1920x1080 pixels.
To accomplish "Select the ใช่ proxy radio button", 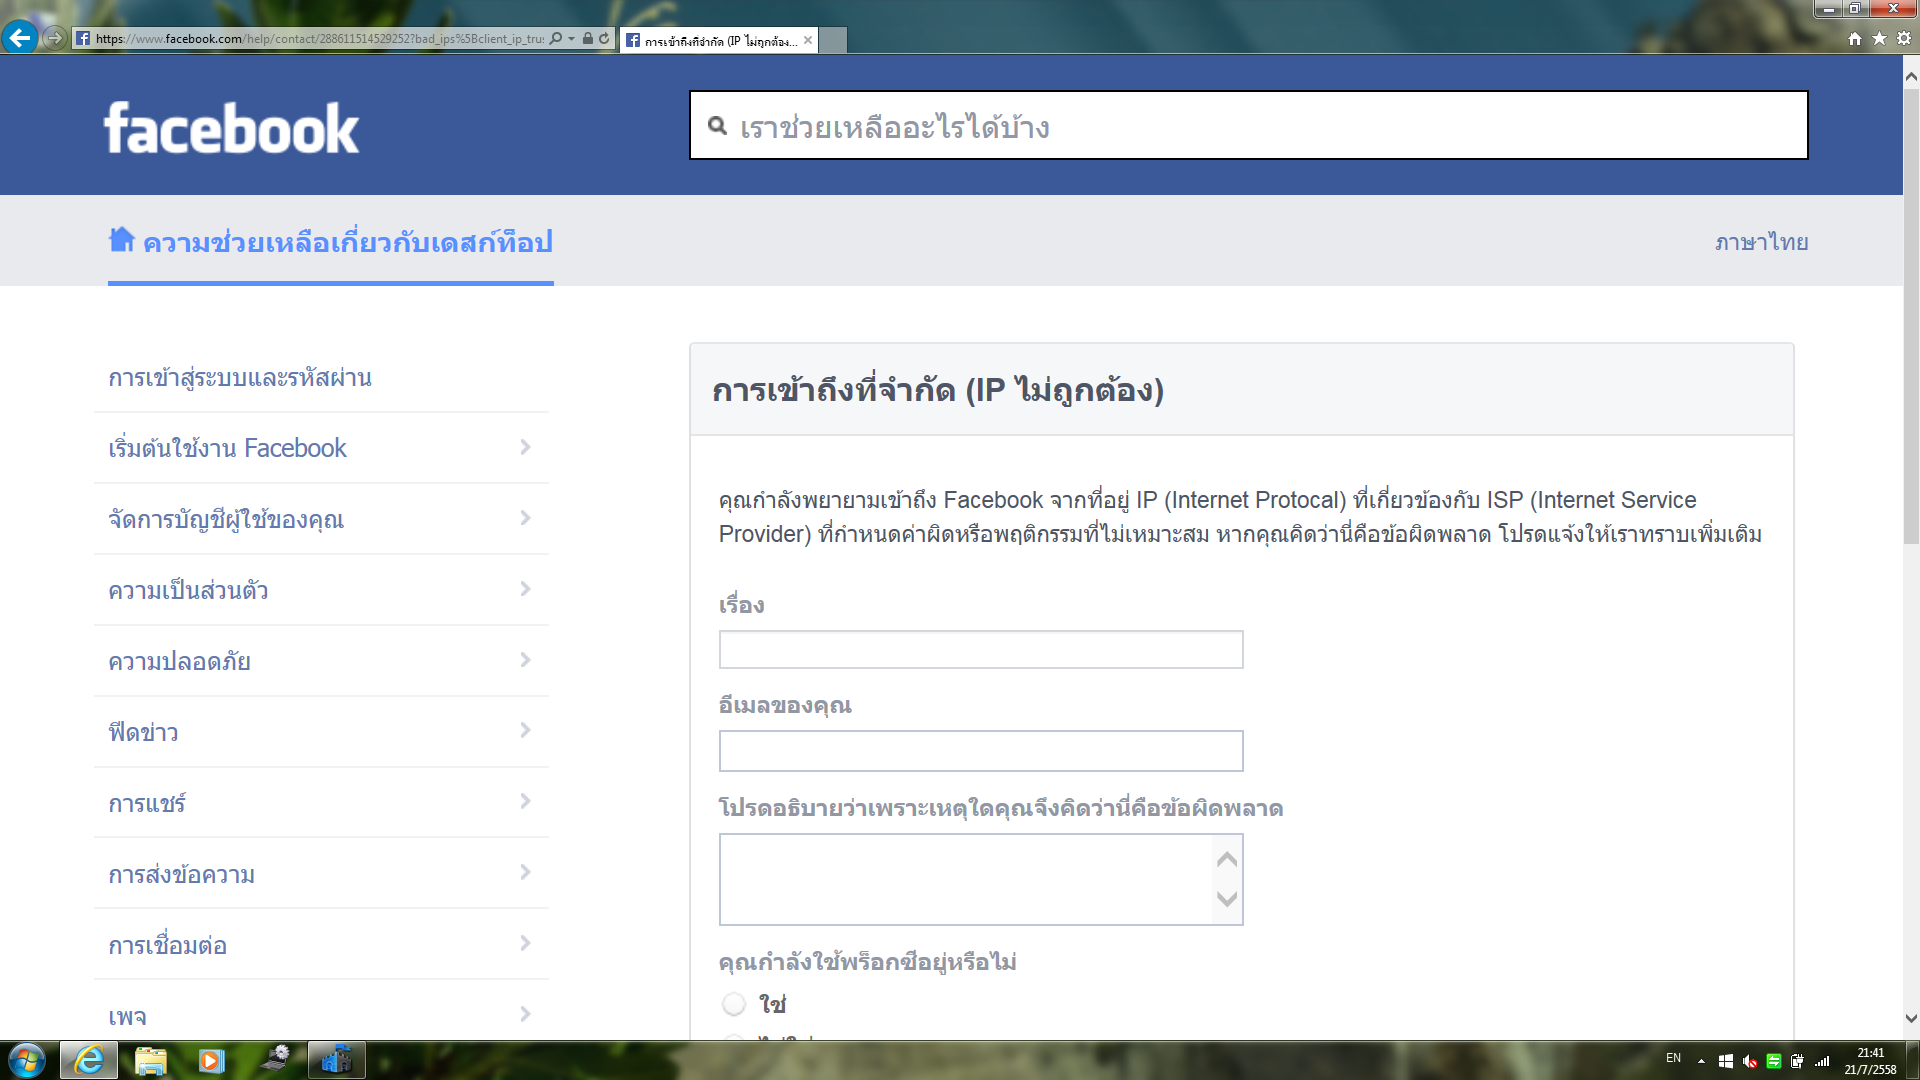I will point(734,1003).
